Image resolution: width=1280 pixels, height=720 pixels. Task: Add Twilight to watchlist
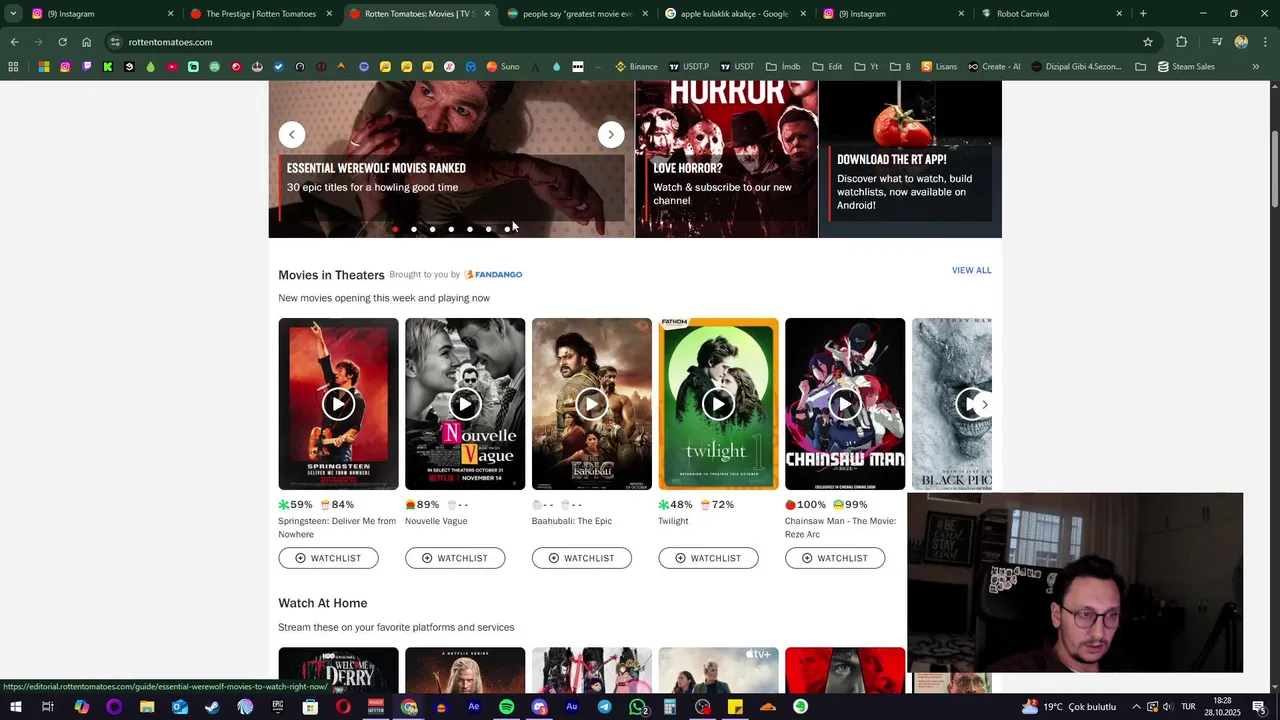coord(708,558)
